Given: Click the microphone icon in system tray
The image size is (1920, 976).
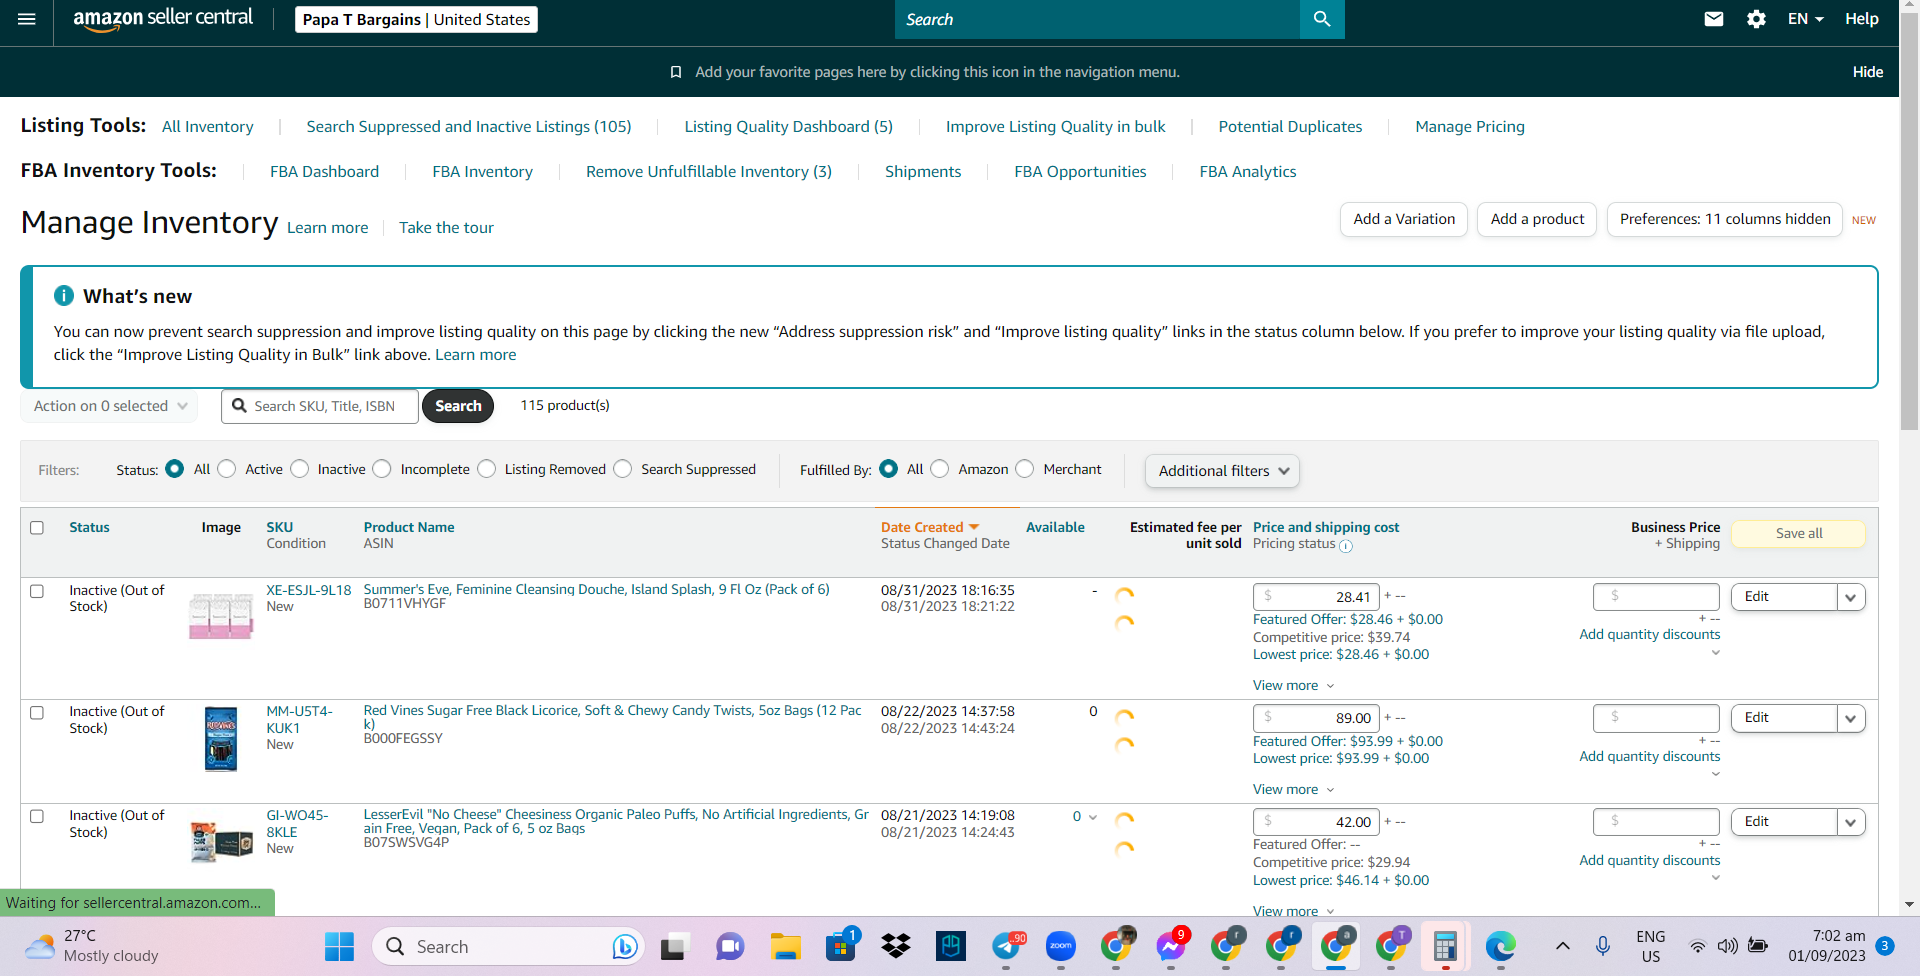Looking at the screenshot, I should pos(1603,946).
